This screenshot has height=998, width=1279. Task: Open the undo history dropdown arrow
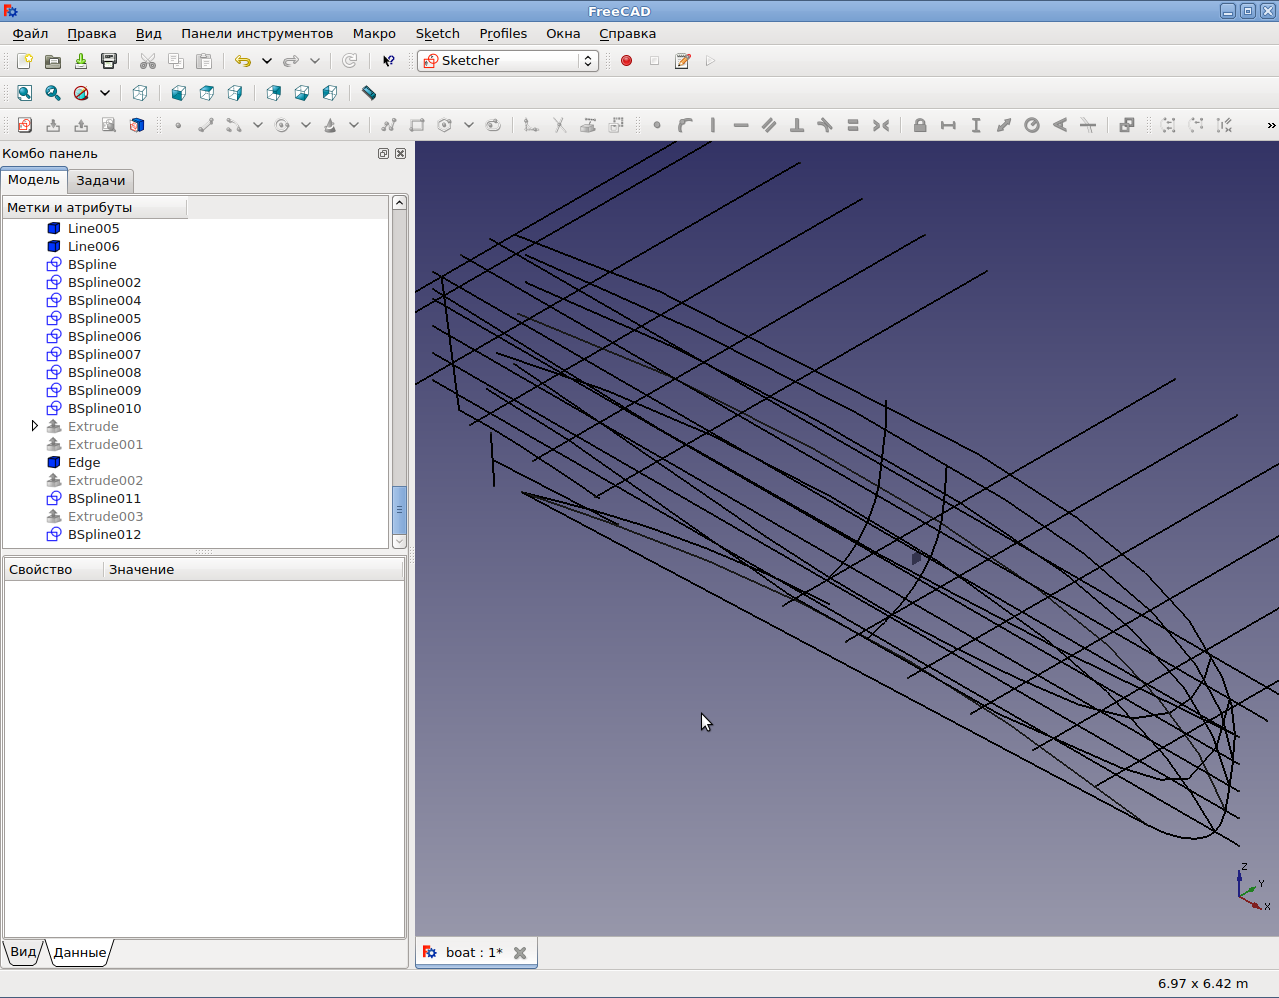click(x=267, y=61)
